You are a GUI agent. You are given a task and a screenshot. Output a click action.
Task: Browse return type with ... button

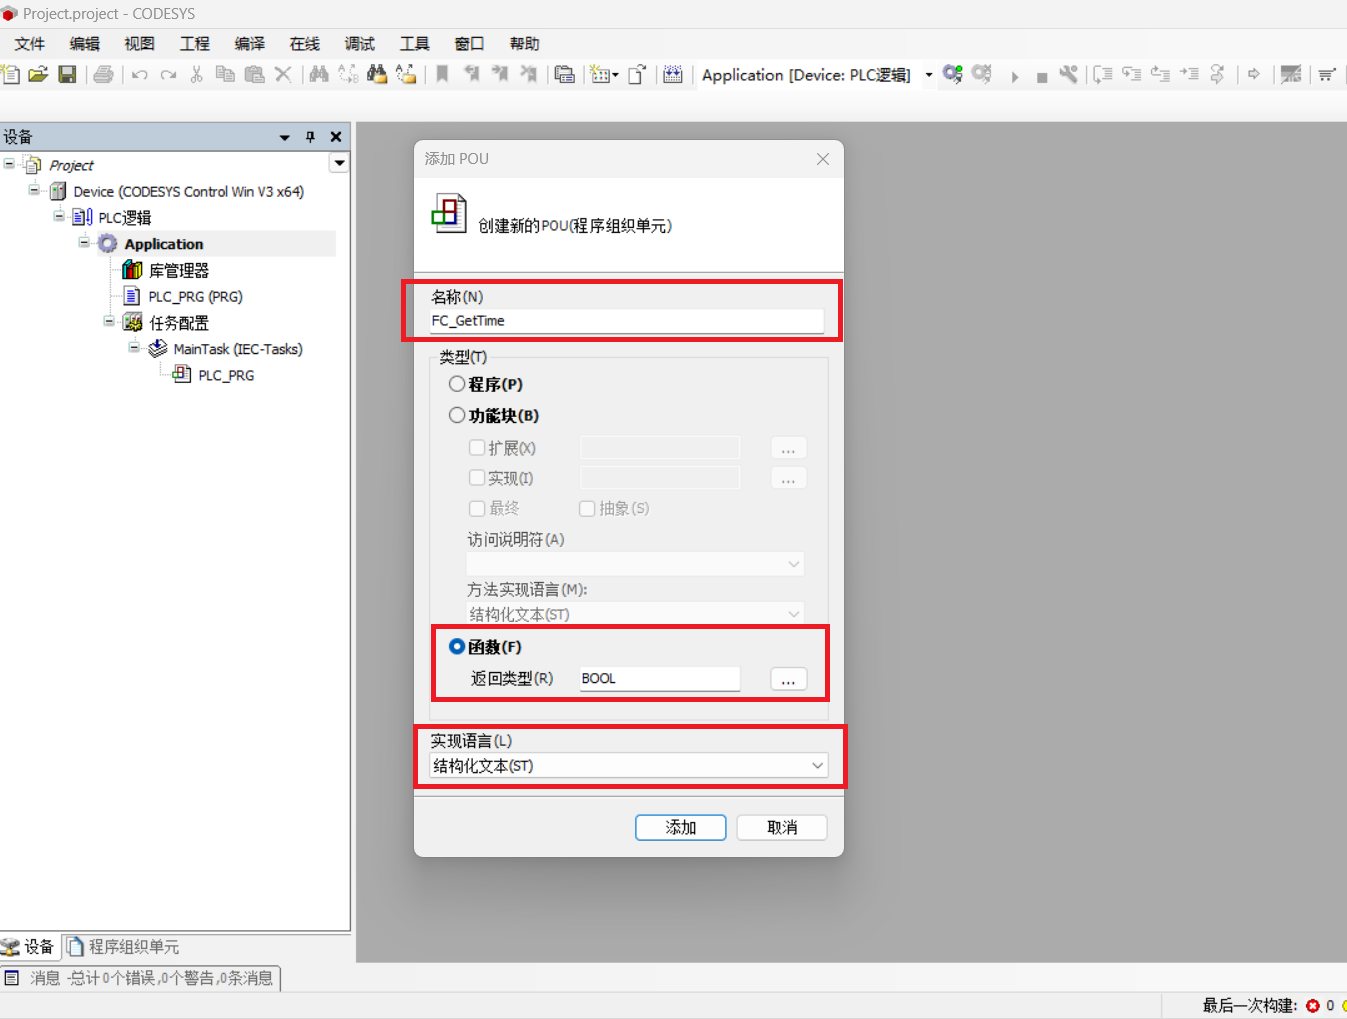pyautogui.click(x=788, y=679)
